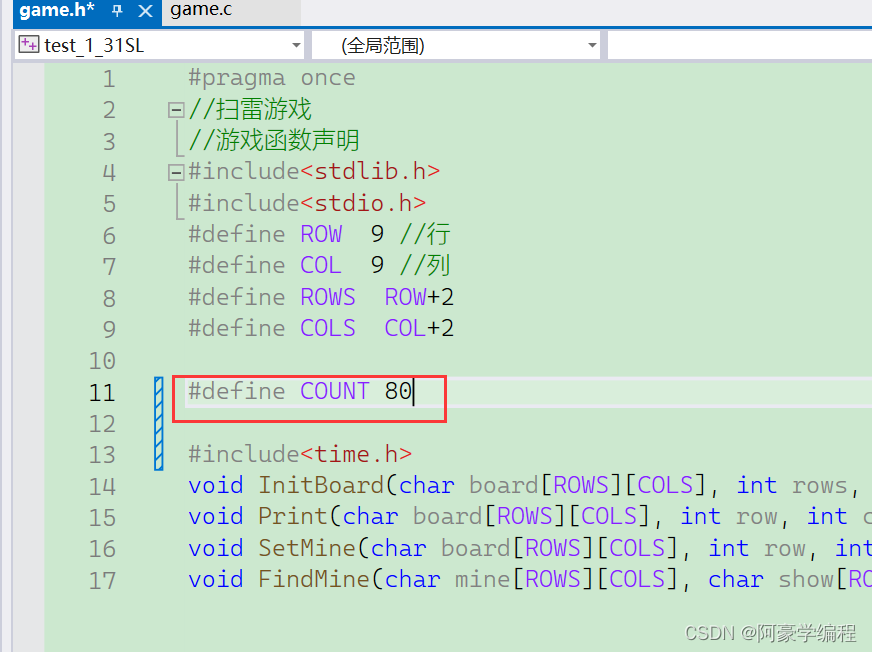
Task: Click 'ROW+2' expression on line 8
Action: point(419,297)
